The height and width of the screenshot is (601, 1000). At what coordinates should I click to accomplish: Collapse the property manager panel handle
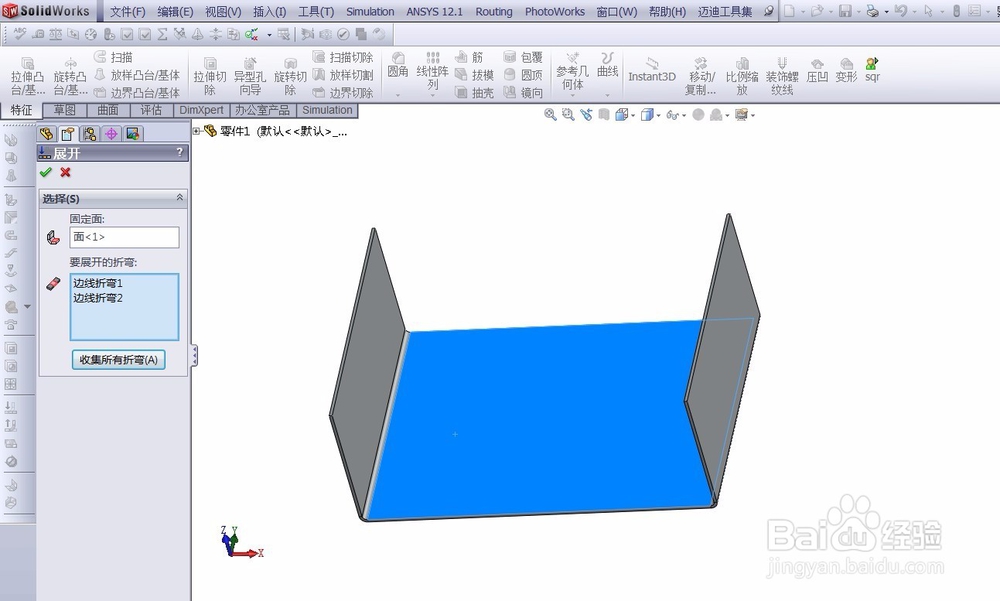coord(194,356)
